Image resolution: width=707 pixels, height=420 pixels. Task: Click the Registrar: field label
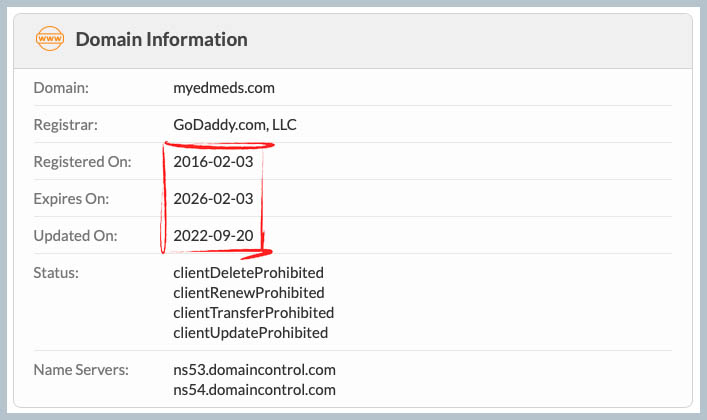tap(66, 125)
